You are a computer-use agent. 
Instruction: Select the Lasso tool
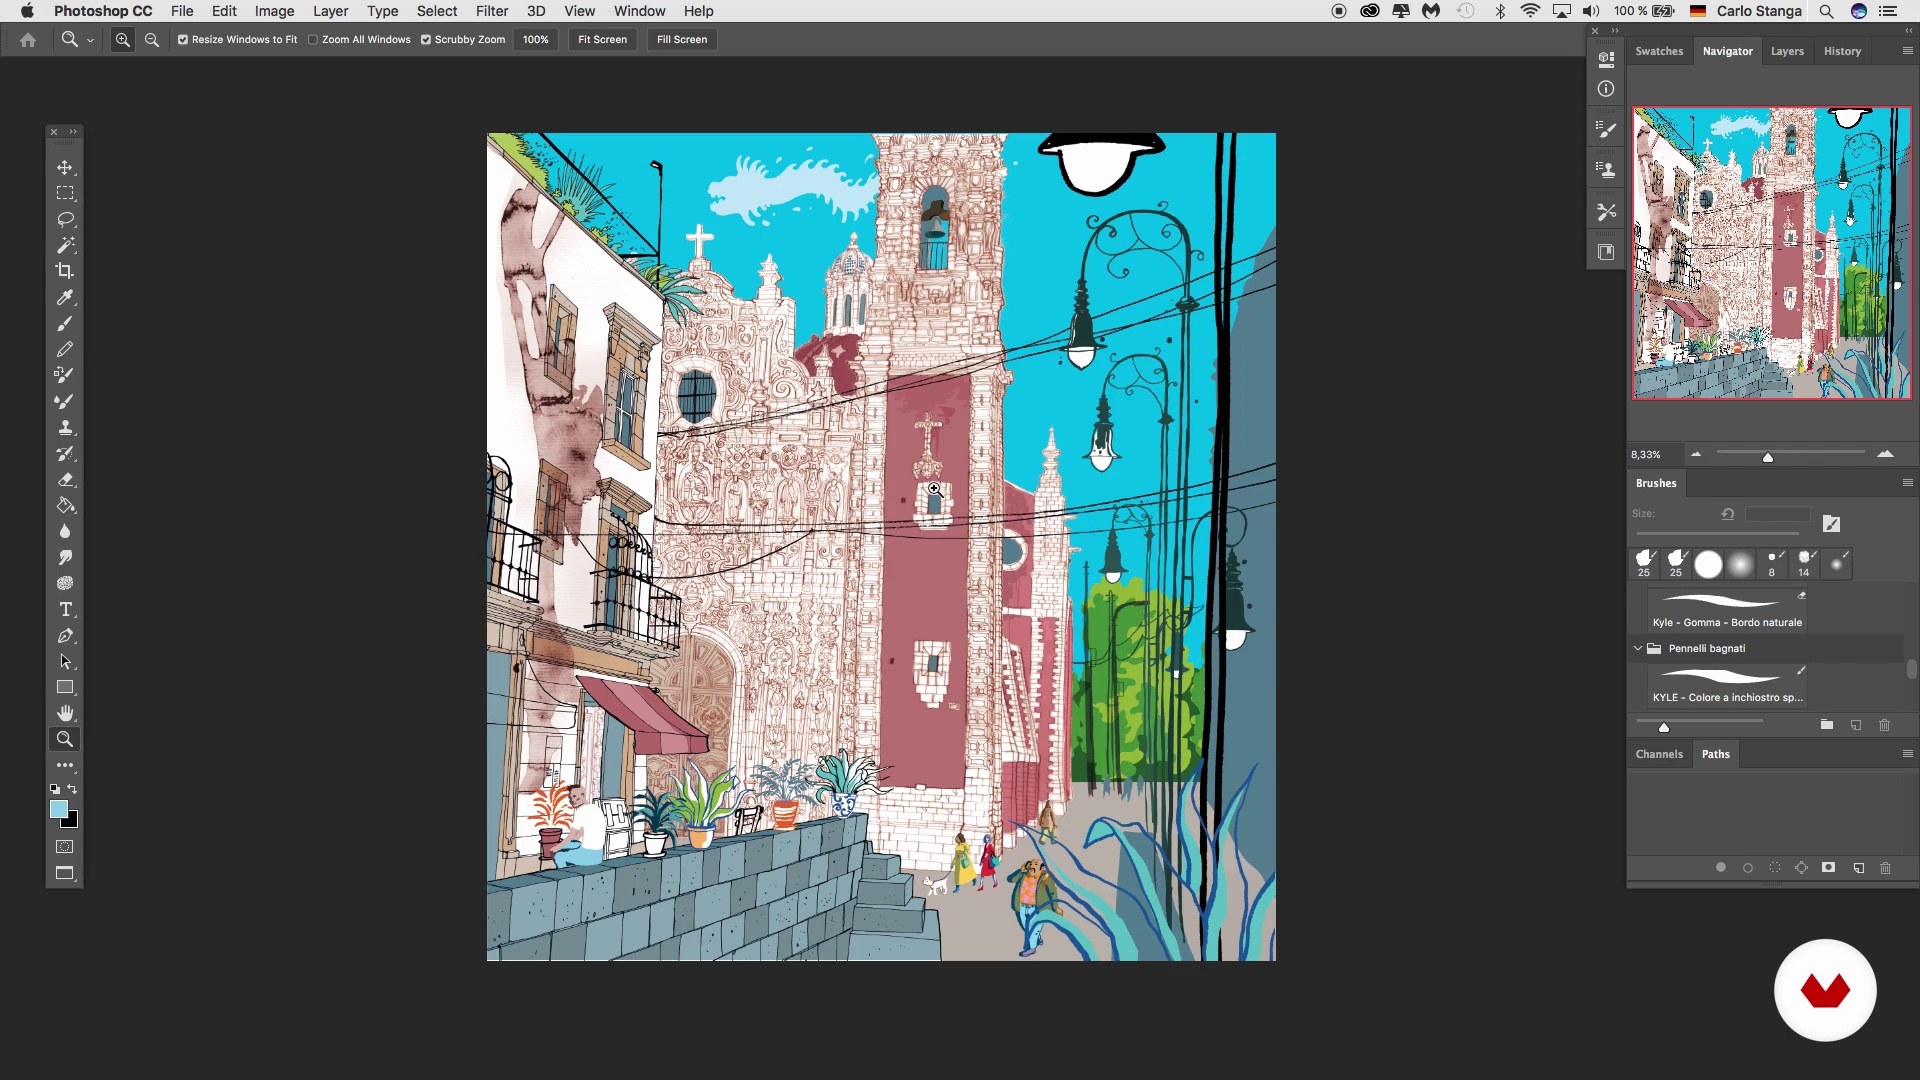[x=65, y=219]
